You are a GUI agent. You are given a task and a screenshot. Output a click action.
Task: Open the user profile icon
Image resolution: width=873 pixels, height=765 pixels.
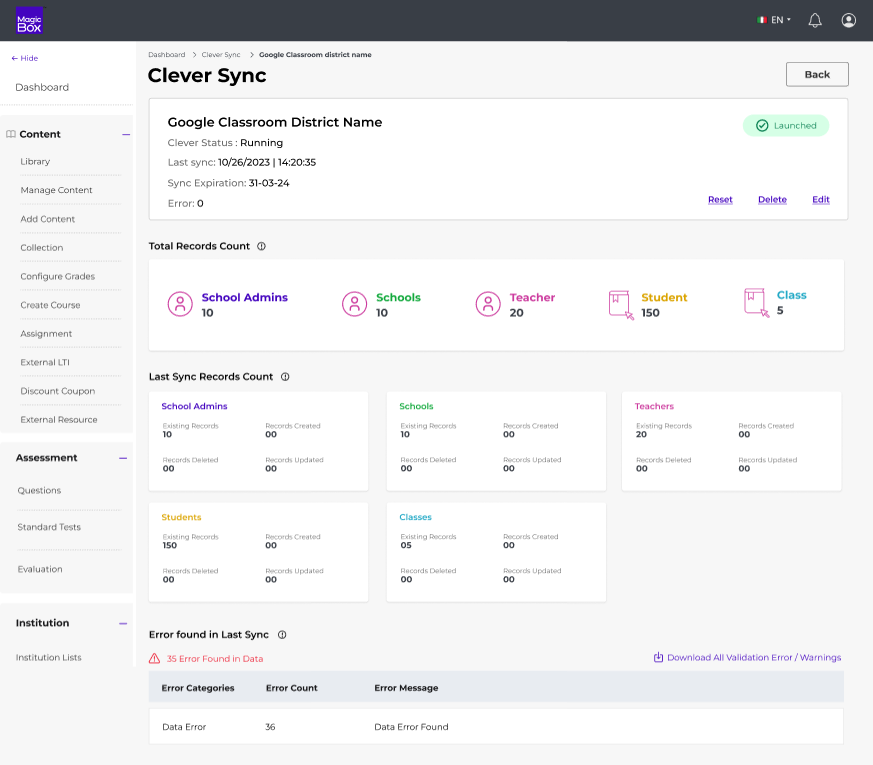pos(849,21)
